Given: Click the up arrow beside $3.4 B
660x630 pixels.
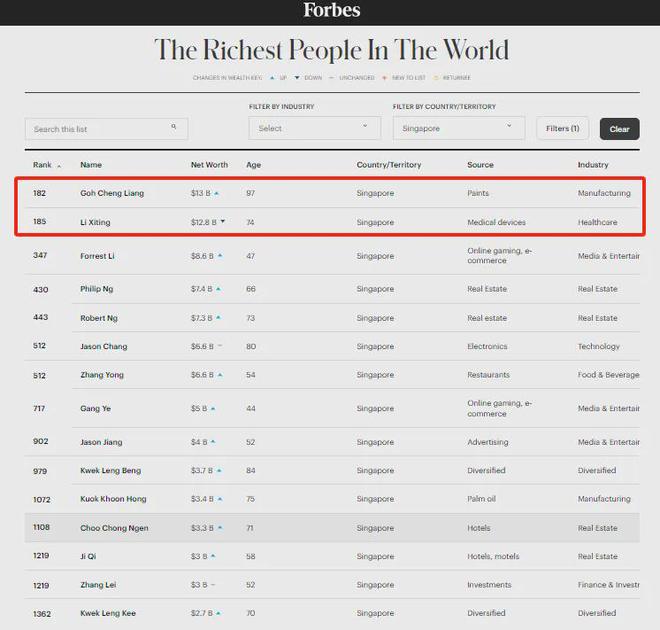Looking at the screenshot, I should tap(220, 499).
